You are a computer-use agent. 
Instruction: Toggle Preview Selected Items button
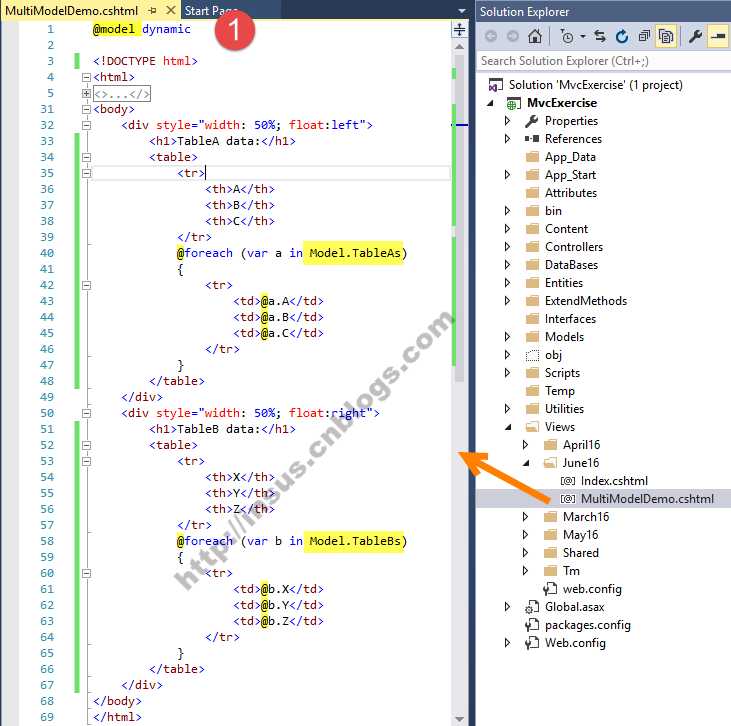coord(718,36)
